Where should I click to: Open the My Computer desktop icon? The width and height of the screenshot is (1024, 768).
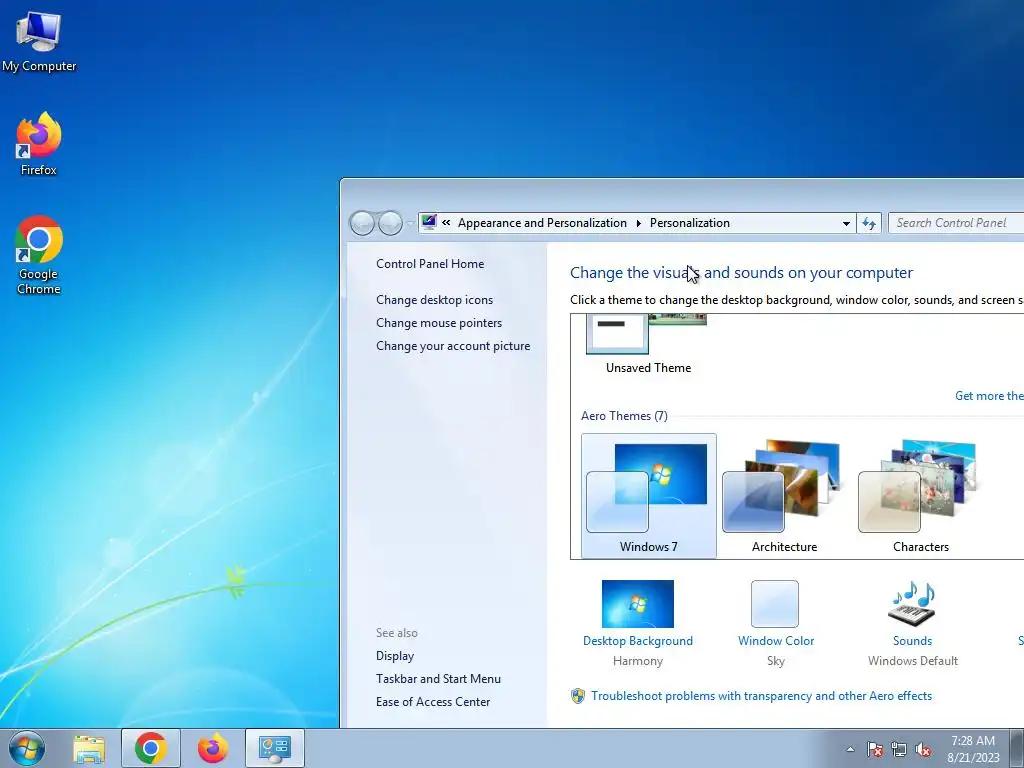[39, 42]
